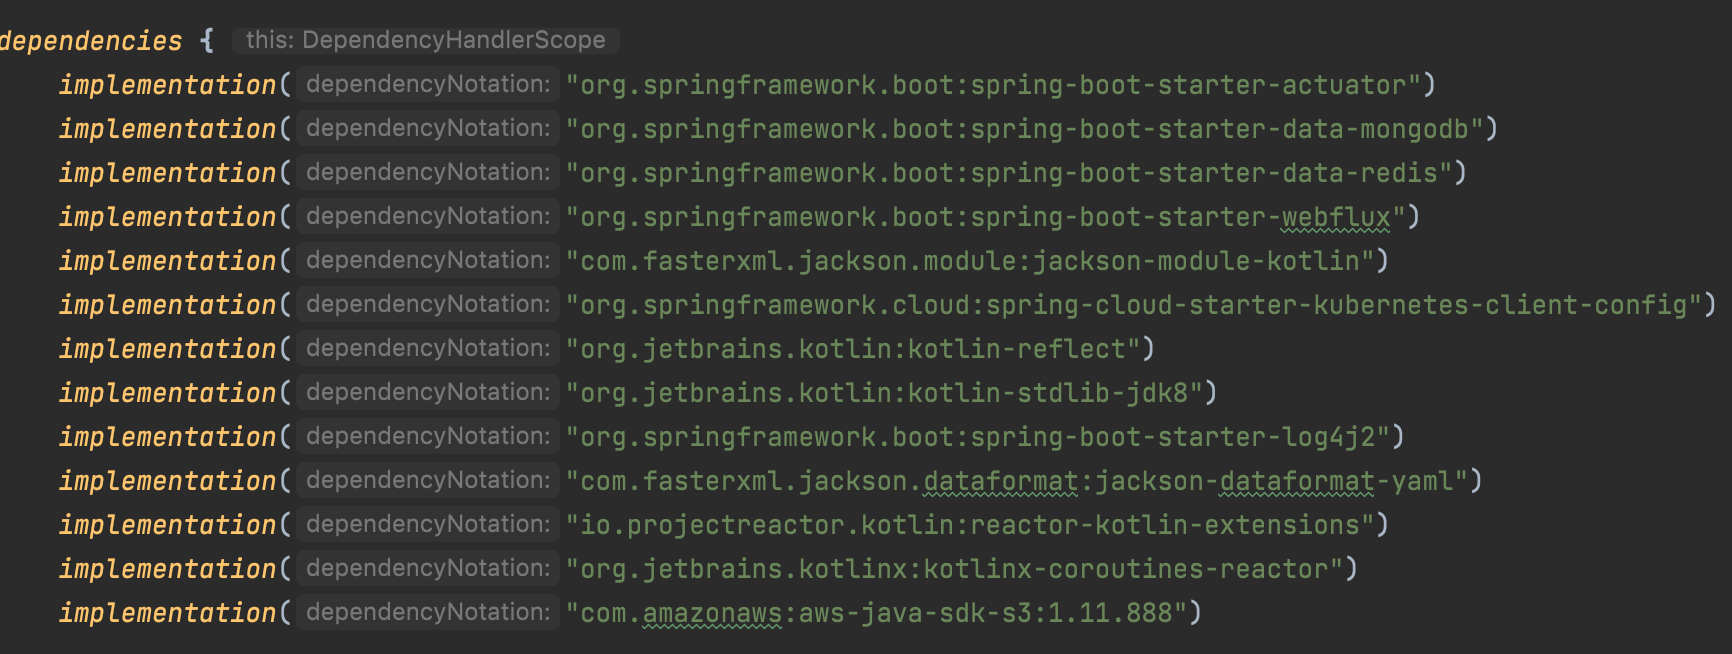The image size is (1732, 654).
Task: Click the kotlin-reflect dependency string
Action: click(x=853, y=349)
